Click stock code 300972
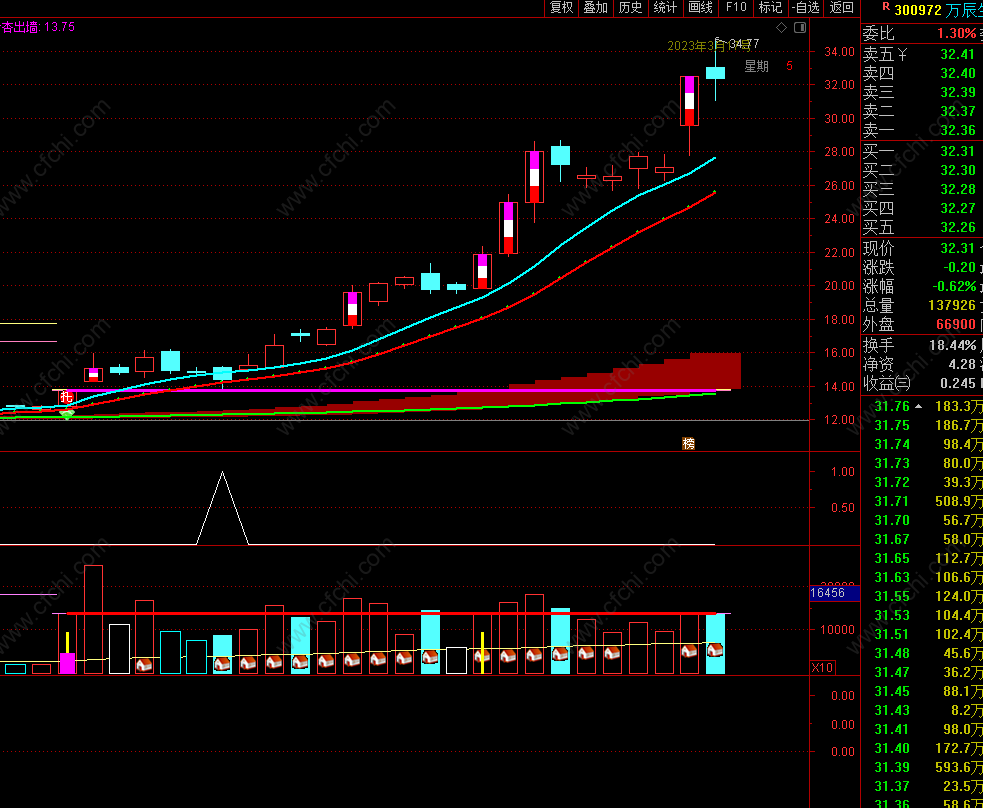Screen dimensions: 983x808 (918, 10)
